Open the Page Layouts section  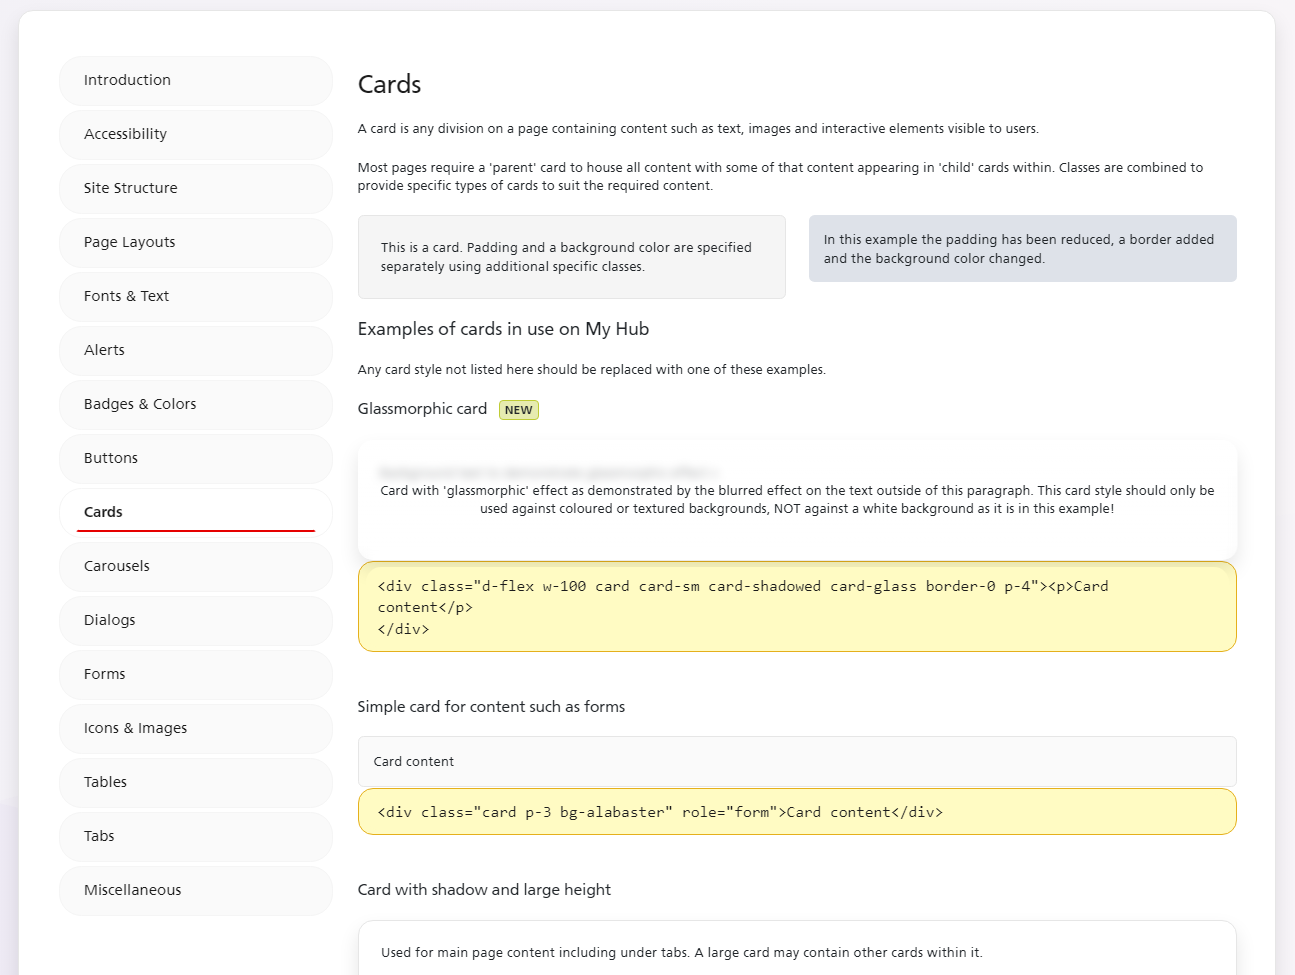point(195,242)
